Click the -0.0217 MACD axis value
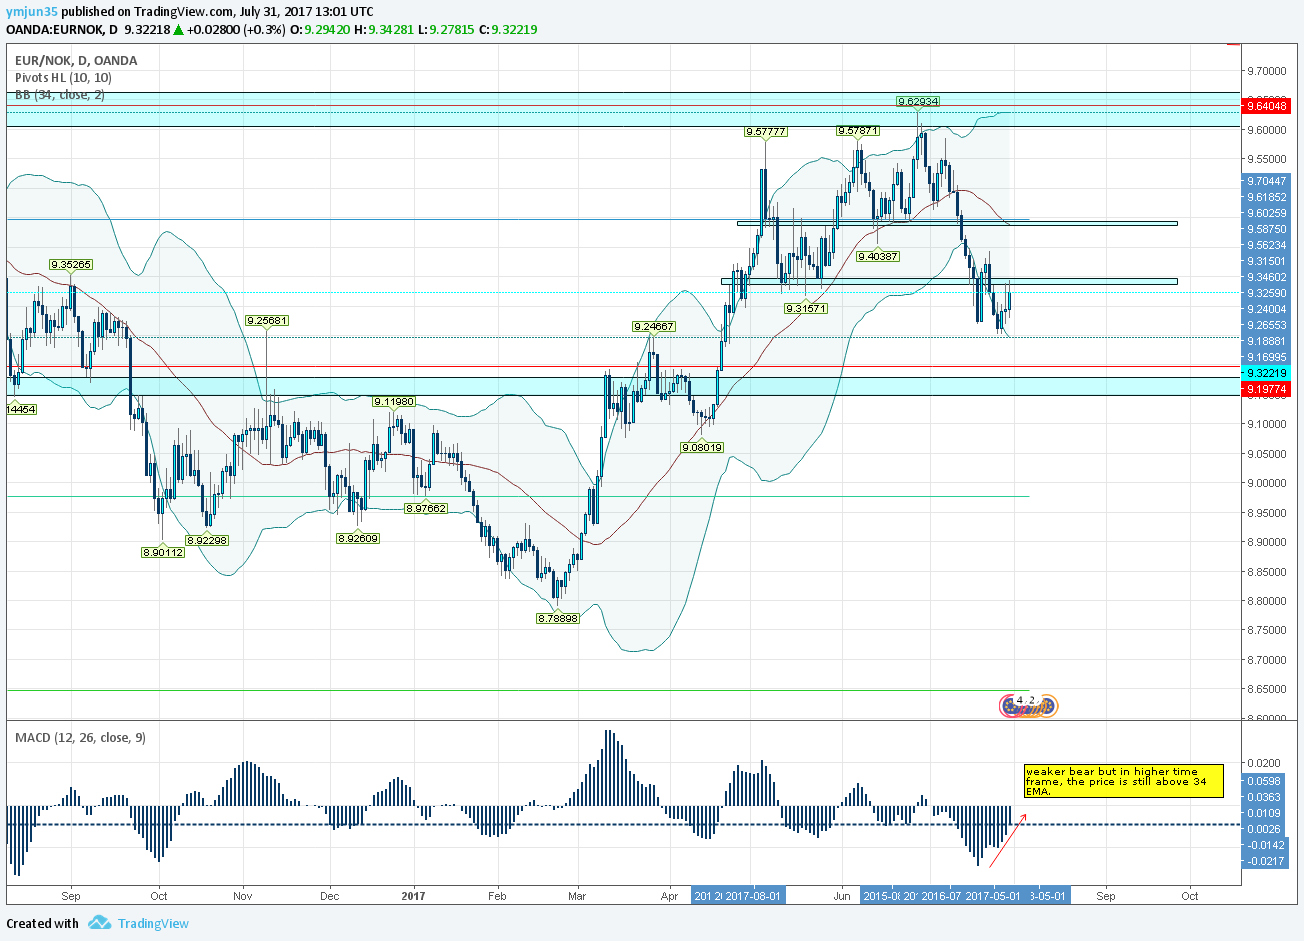Screen dimensions: 1304x941 1265,861
